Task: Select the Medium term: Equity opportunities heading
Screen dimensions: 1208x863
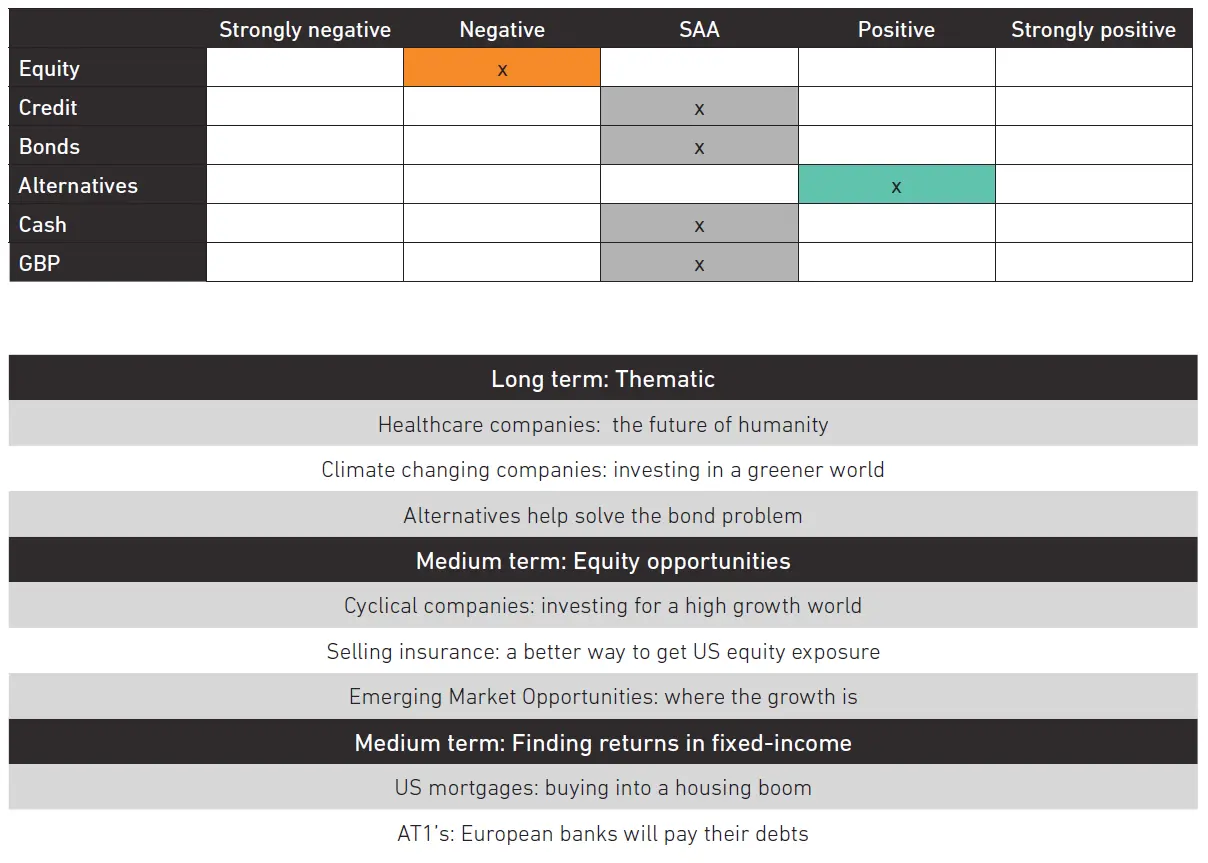Action: (603, 561)
